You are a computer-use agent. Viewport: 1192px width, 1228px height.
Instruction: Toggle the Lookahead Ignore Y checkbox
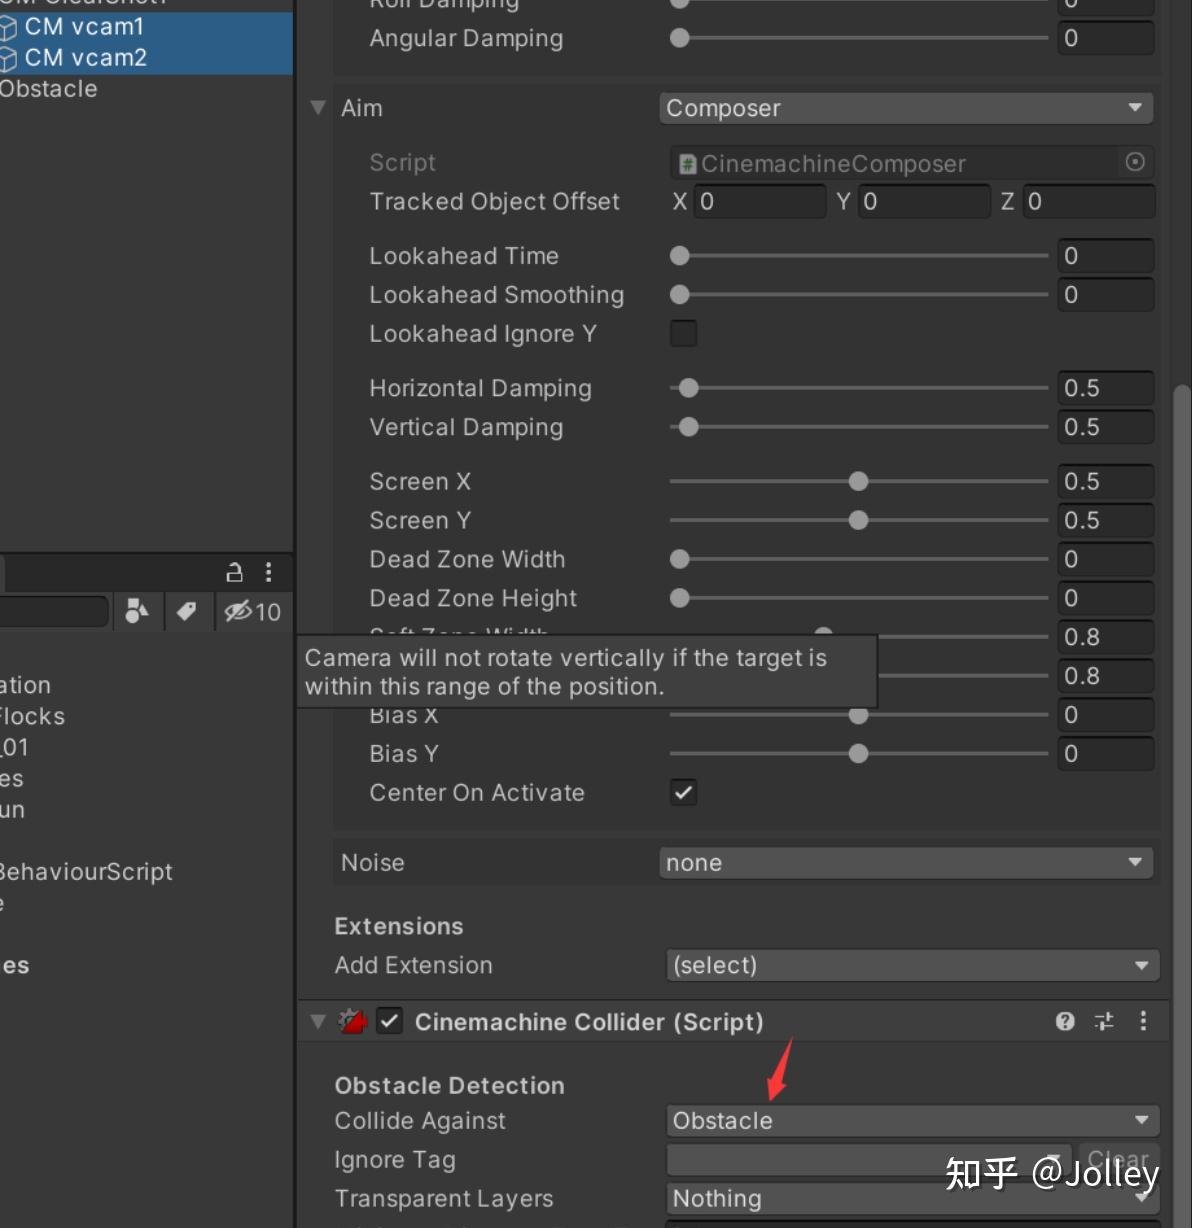[683, 333]
